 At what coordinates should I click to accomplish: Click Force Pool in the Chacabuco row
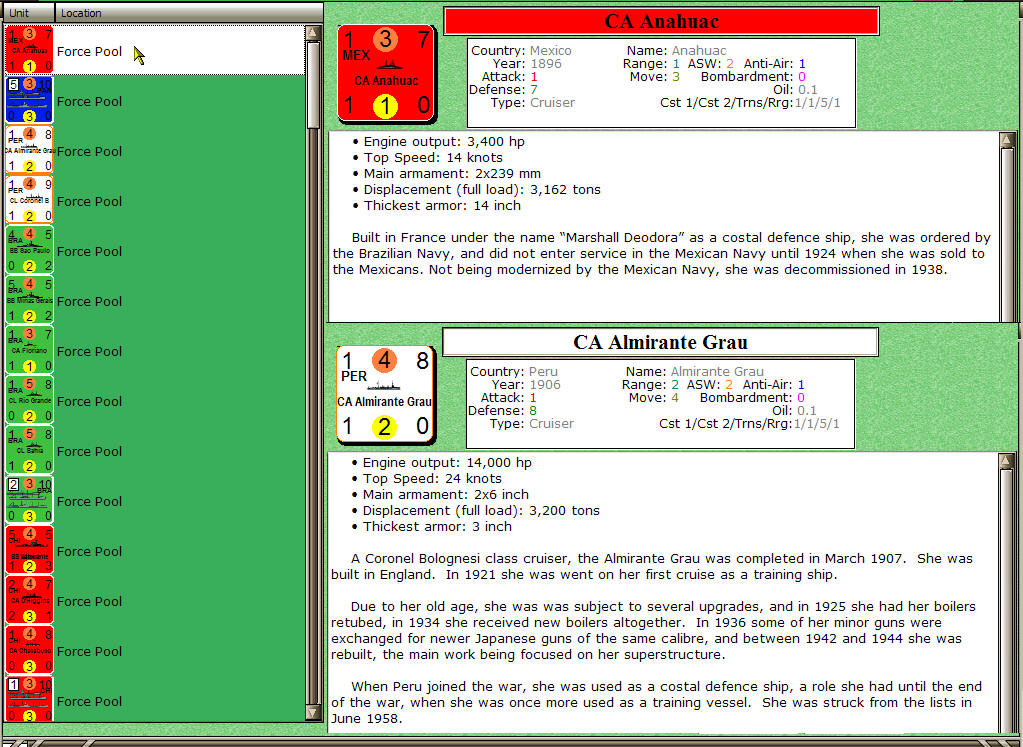89,652
